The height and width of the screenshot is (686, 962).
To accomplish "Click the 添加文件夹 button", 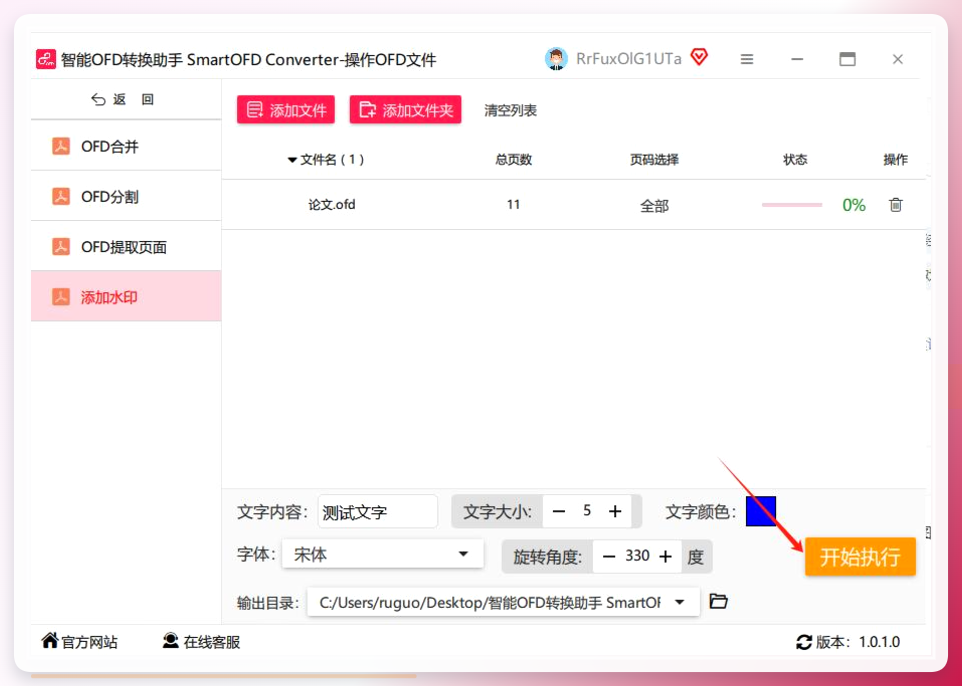I will (406, 110).
